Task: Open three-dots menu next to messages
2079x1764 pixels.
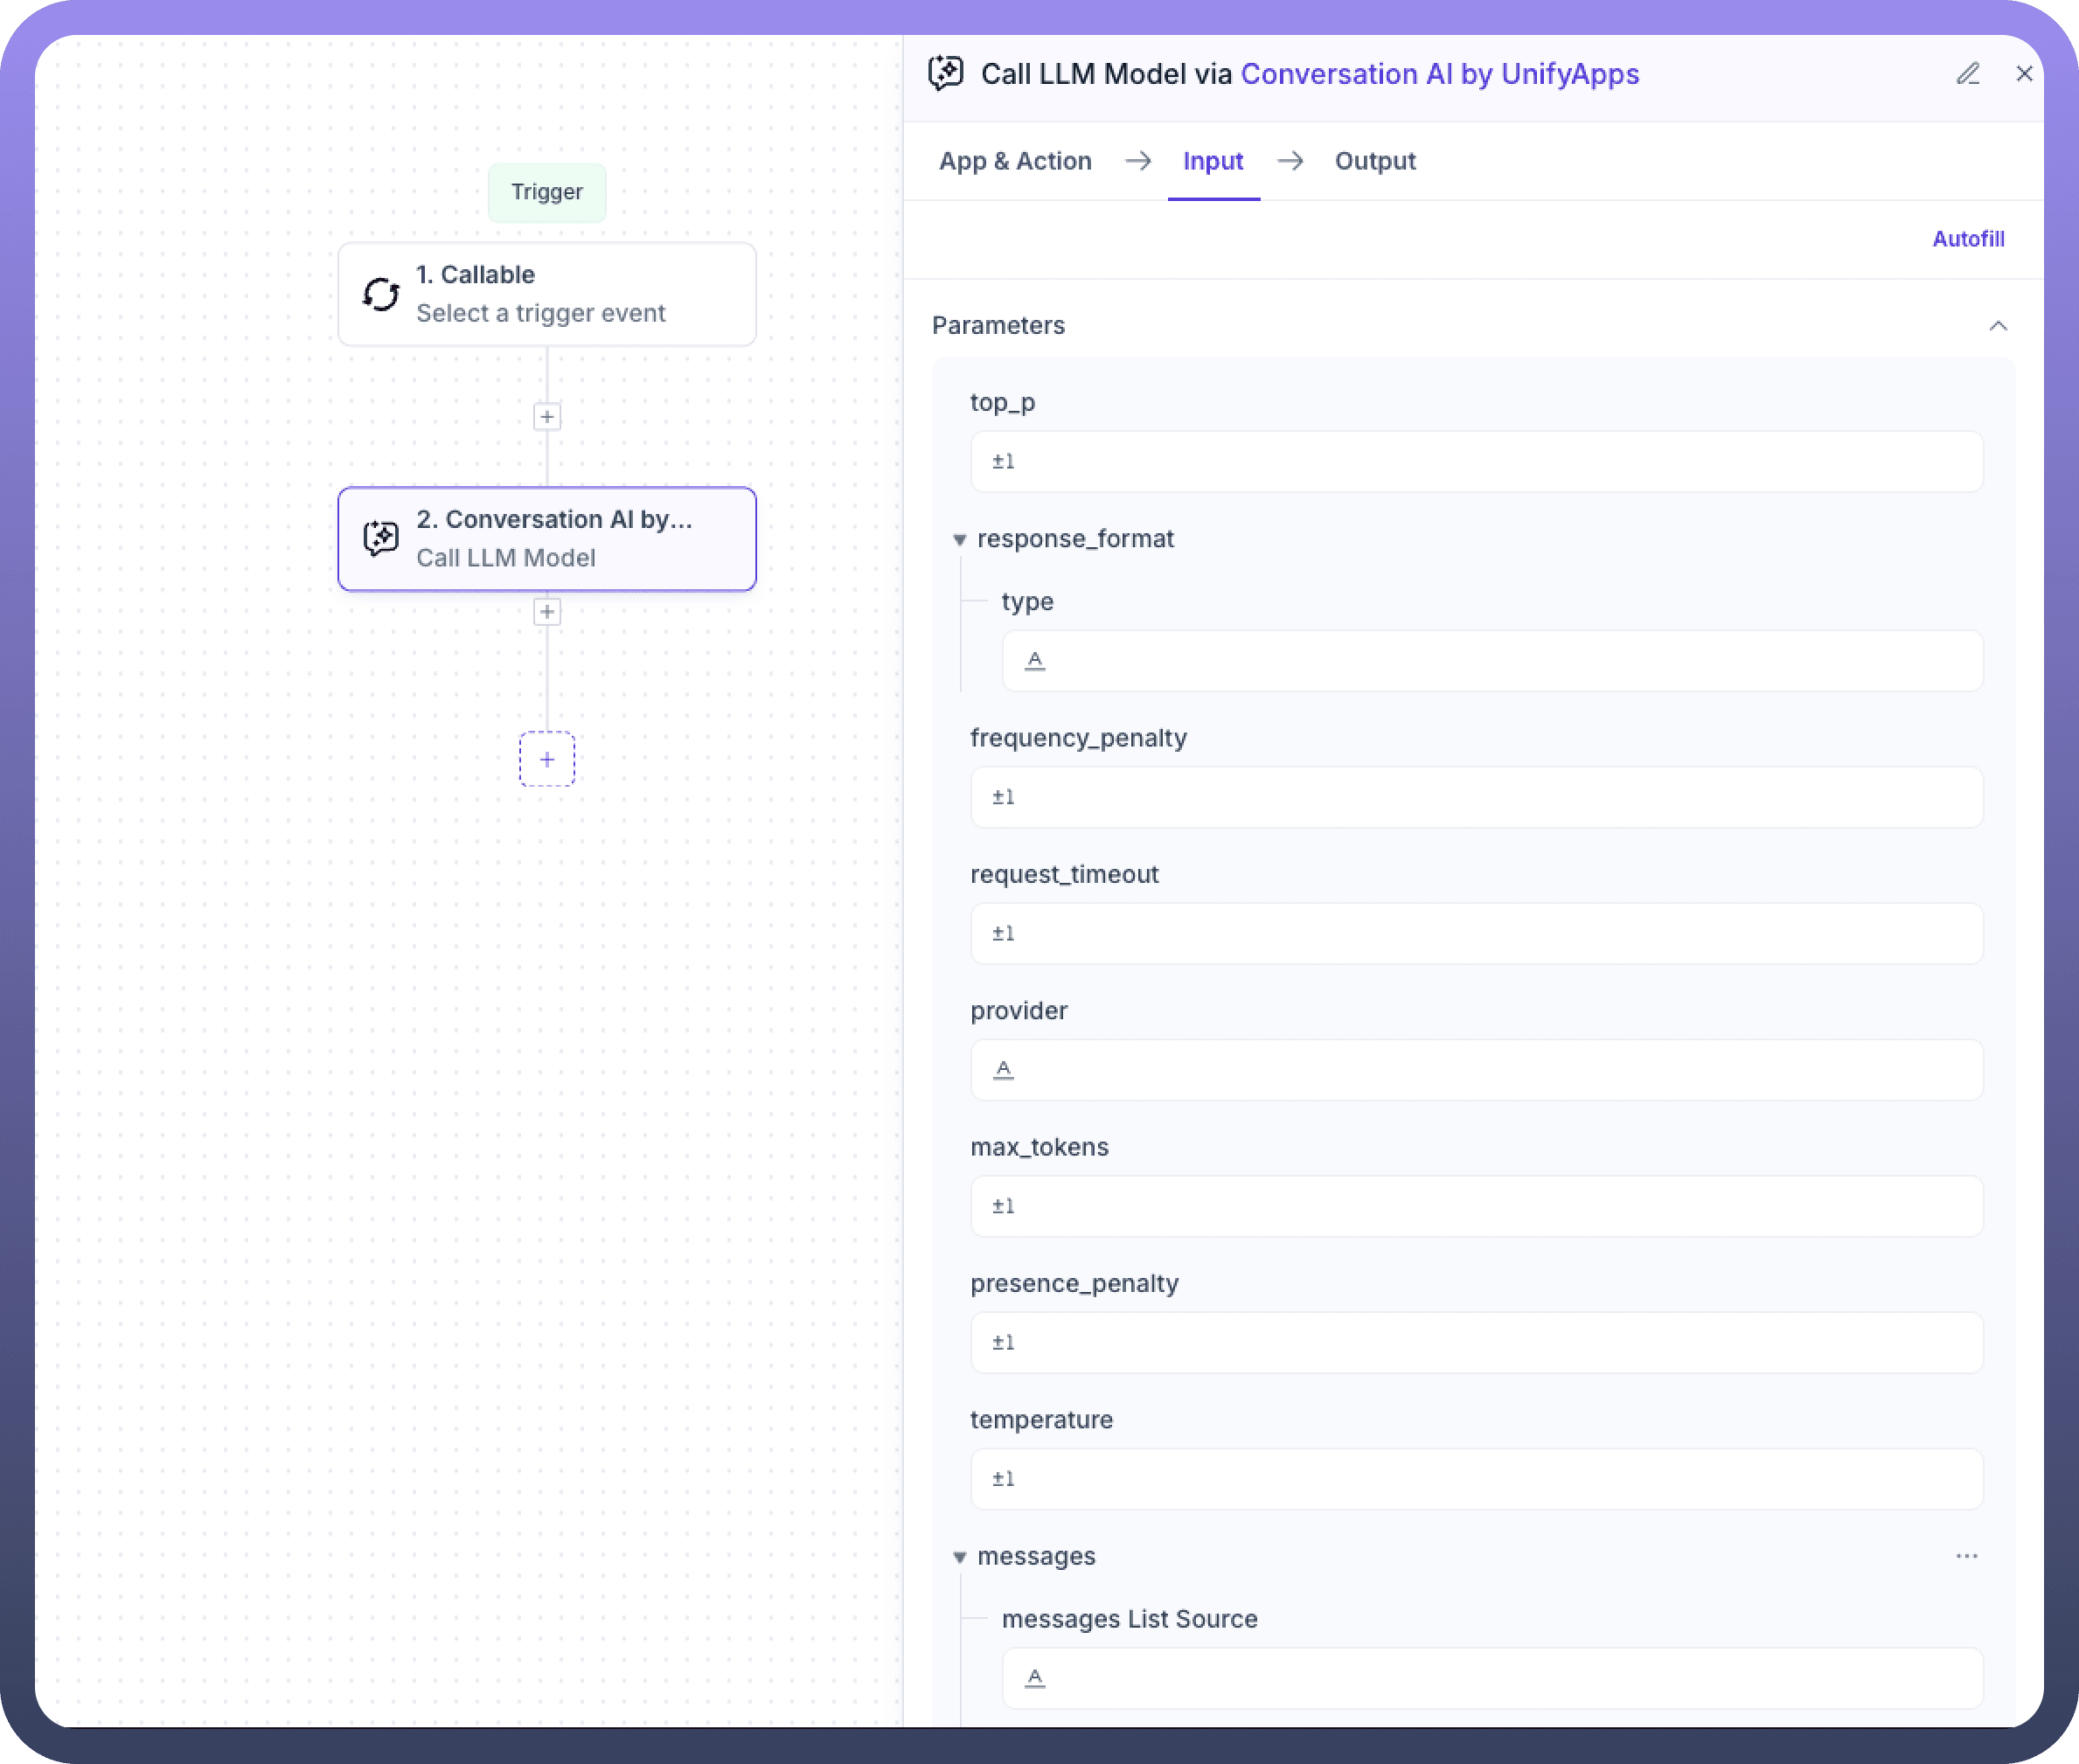Action: [x=1966, y=1556]
